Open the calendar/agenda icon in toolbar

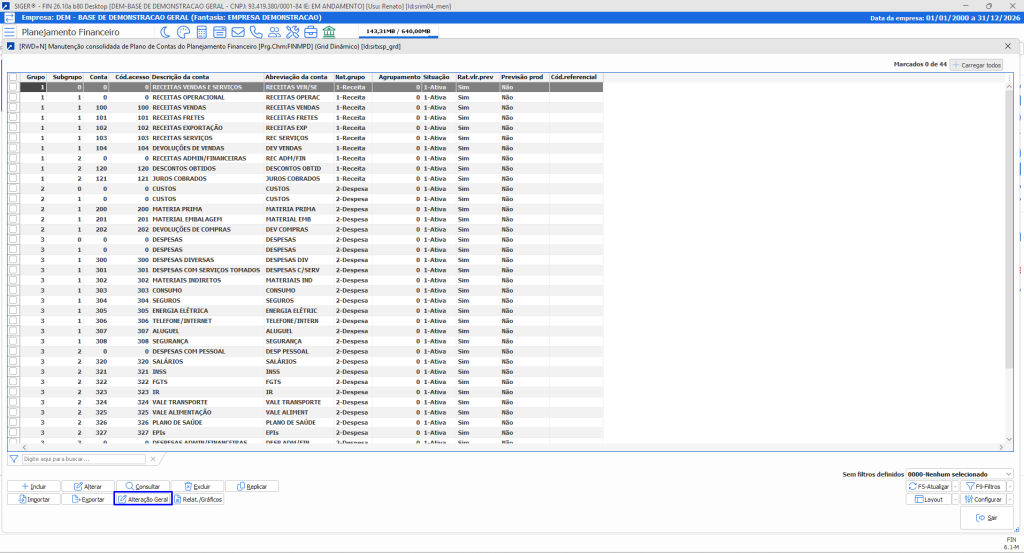pyautogui.click(x=220, y=32)
